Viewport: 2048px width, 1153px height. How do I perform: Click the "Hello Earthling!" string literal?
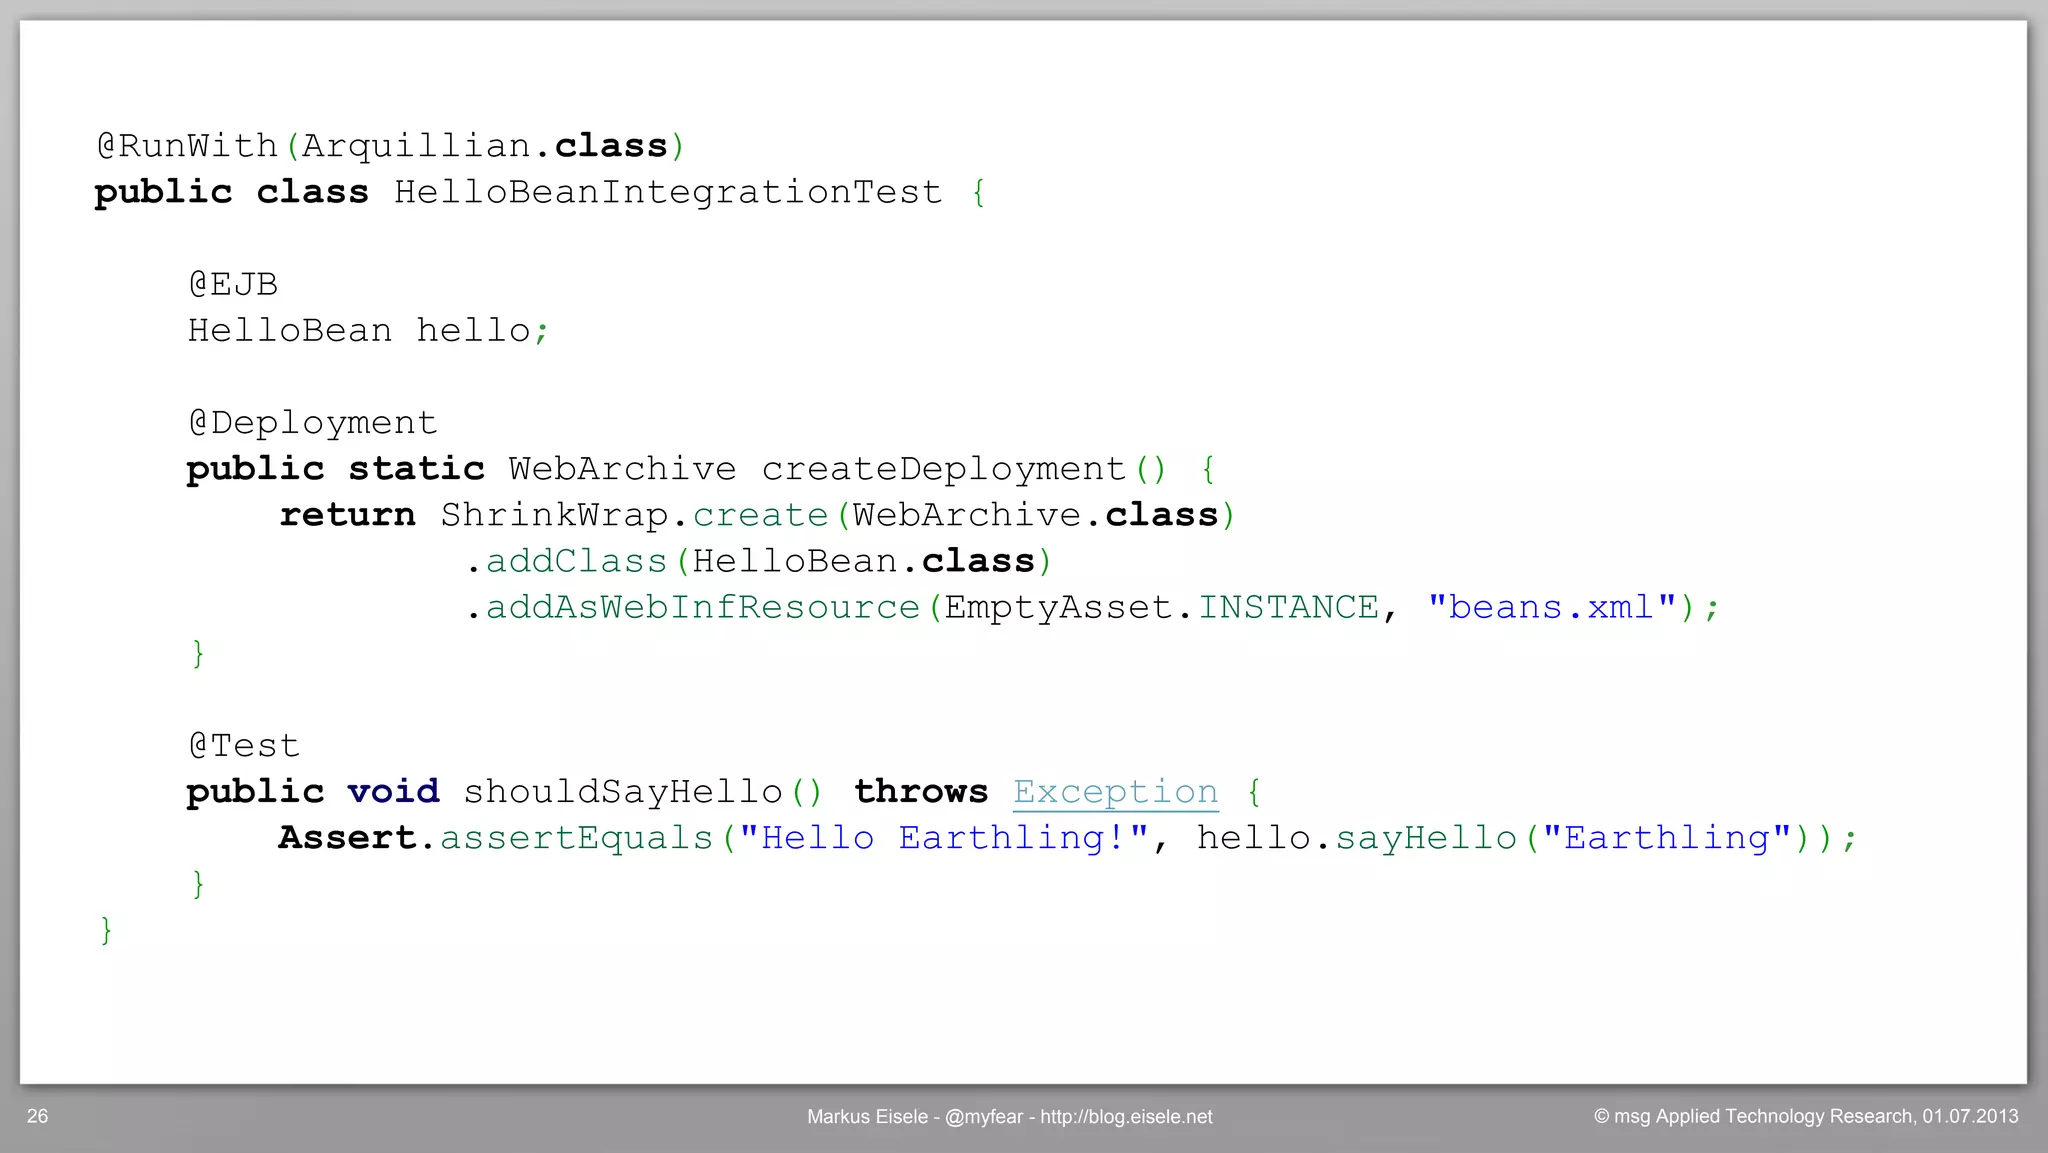[944, 838]
